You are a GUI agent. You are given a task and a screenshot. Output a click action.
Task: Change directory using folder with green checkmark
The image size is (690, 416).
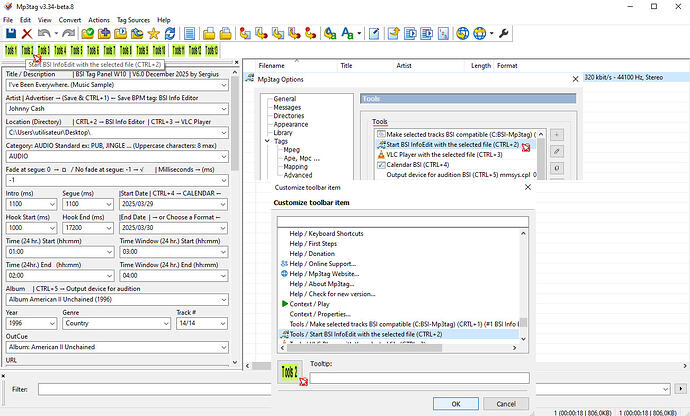tap(88, 33)
